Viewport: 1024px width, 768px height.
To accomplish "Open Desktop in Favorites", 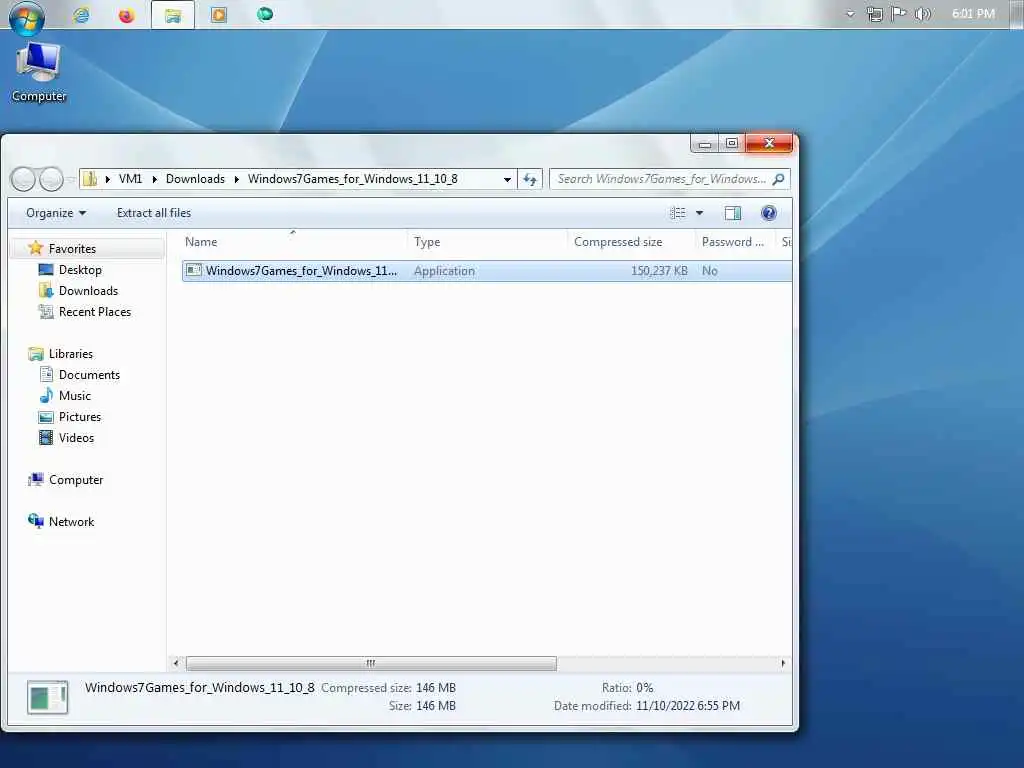I will 80,270.
